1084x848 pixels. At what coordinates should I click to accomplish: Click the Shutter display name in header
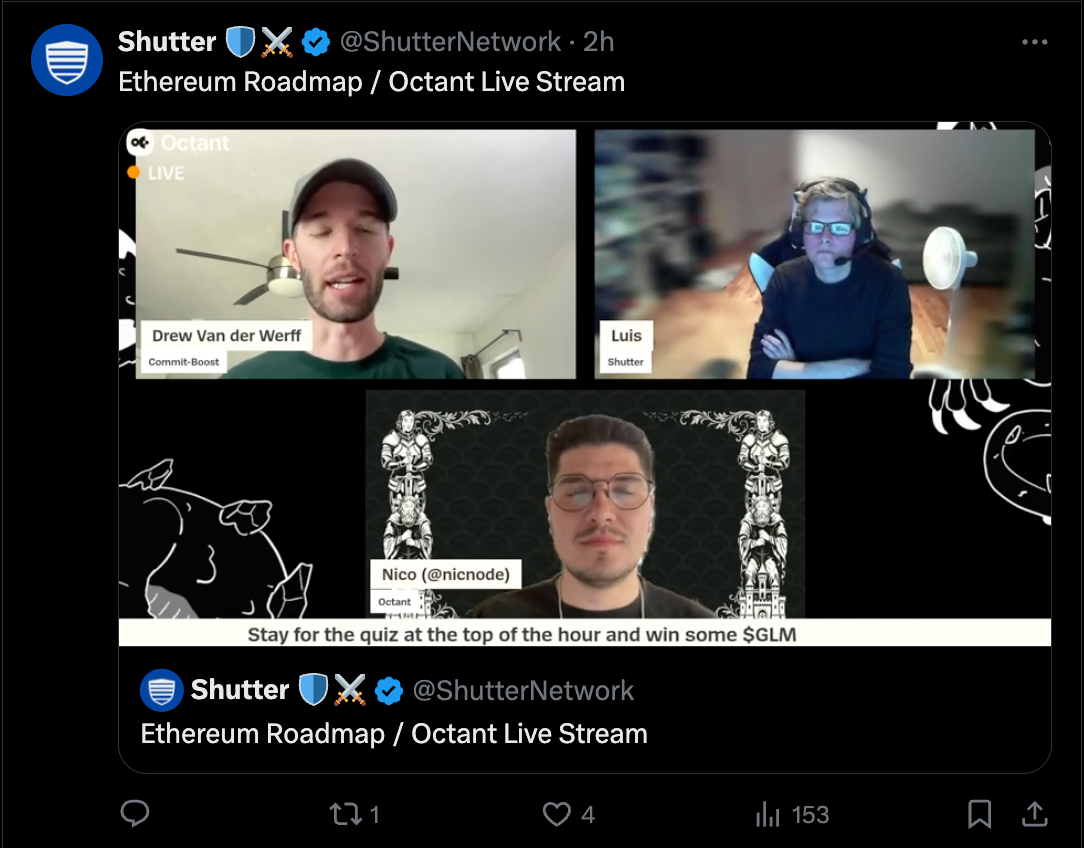(x=167, y=41)
